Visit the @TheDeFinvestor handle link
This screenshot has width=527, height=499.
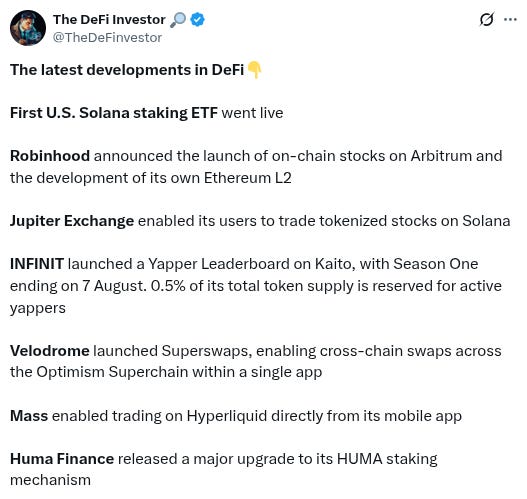[x=107, y=38]
